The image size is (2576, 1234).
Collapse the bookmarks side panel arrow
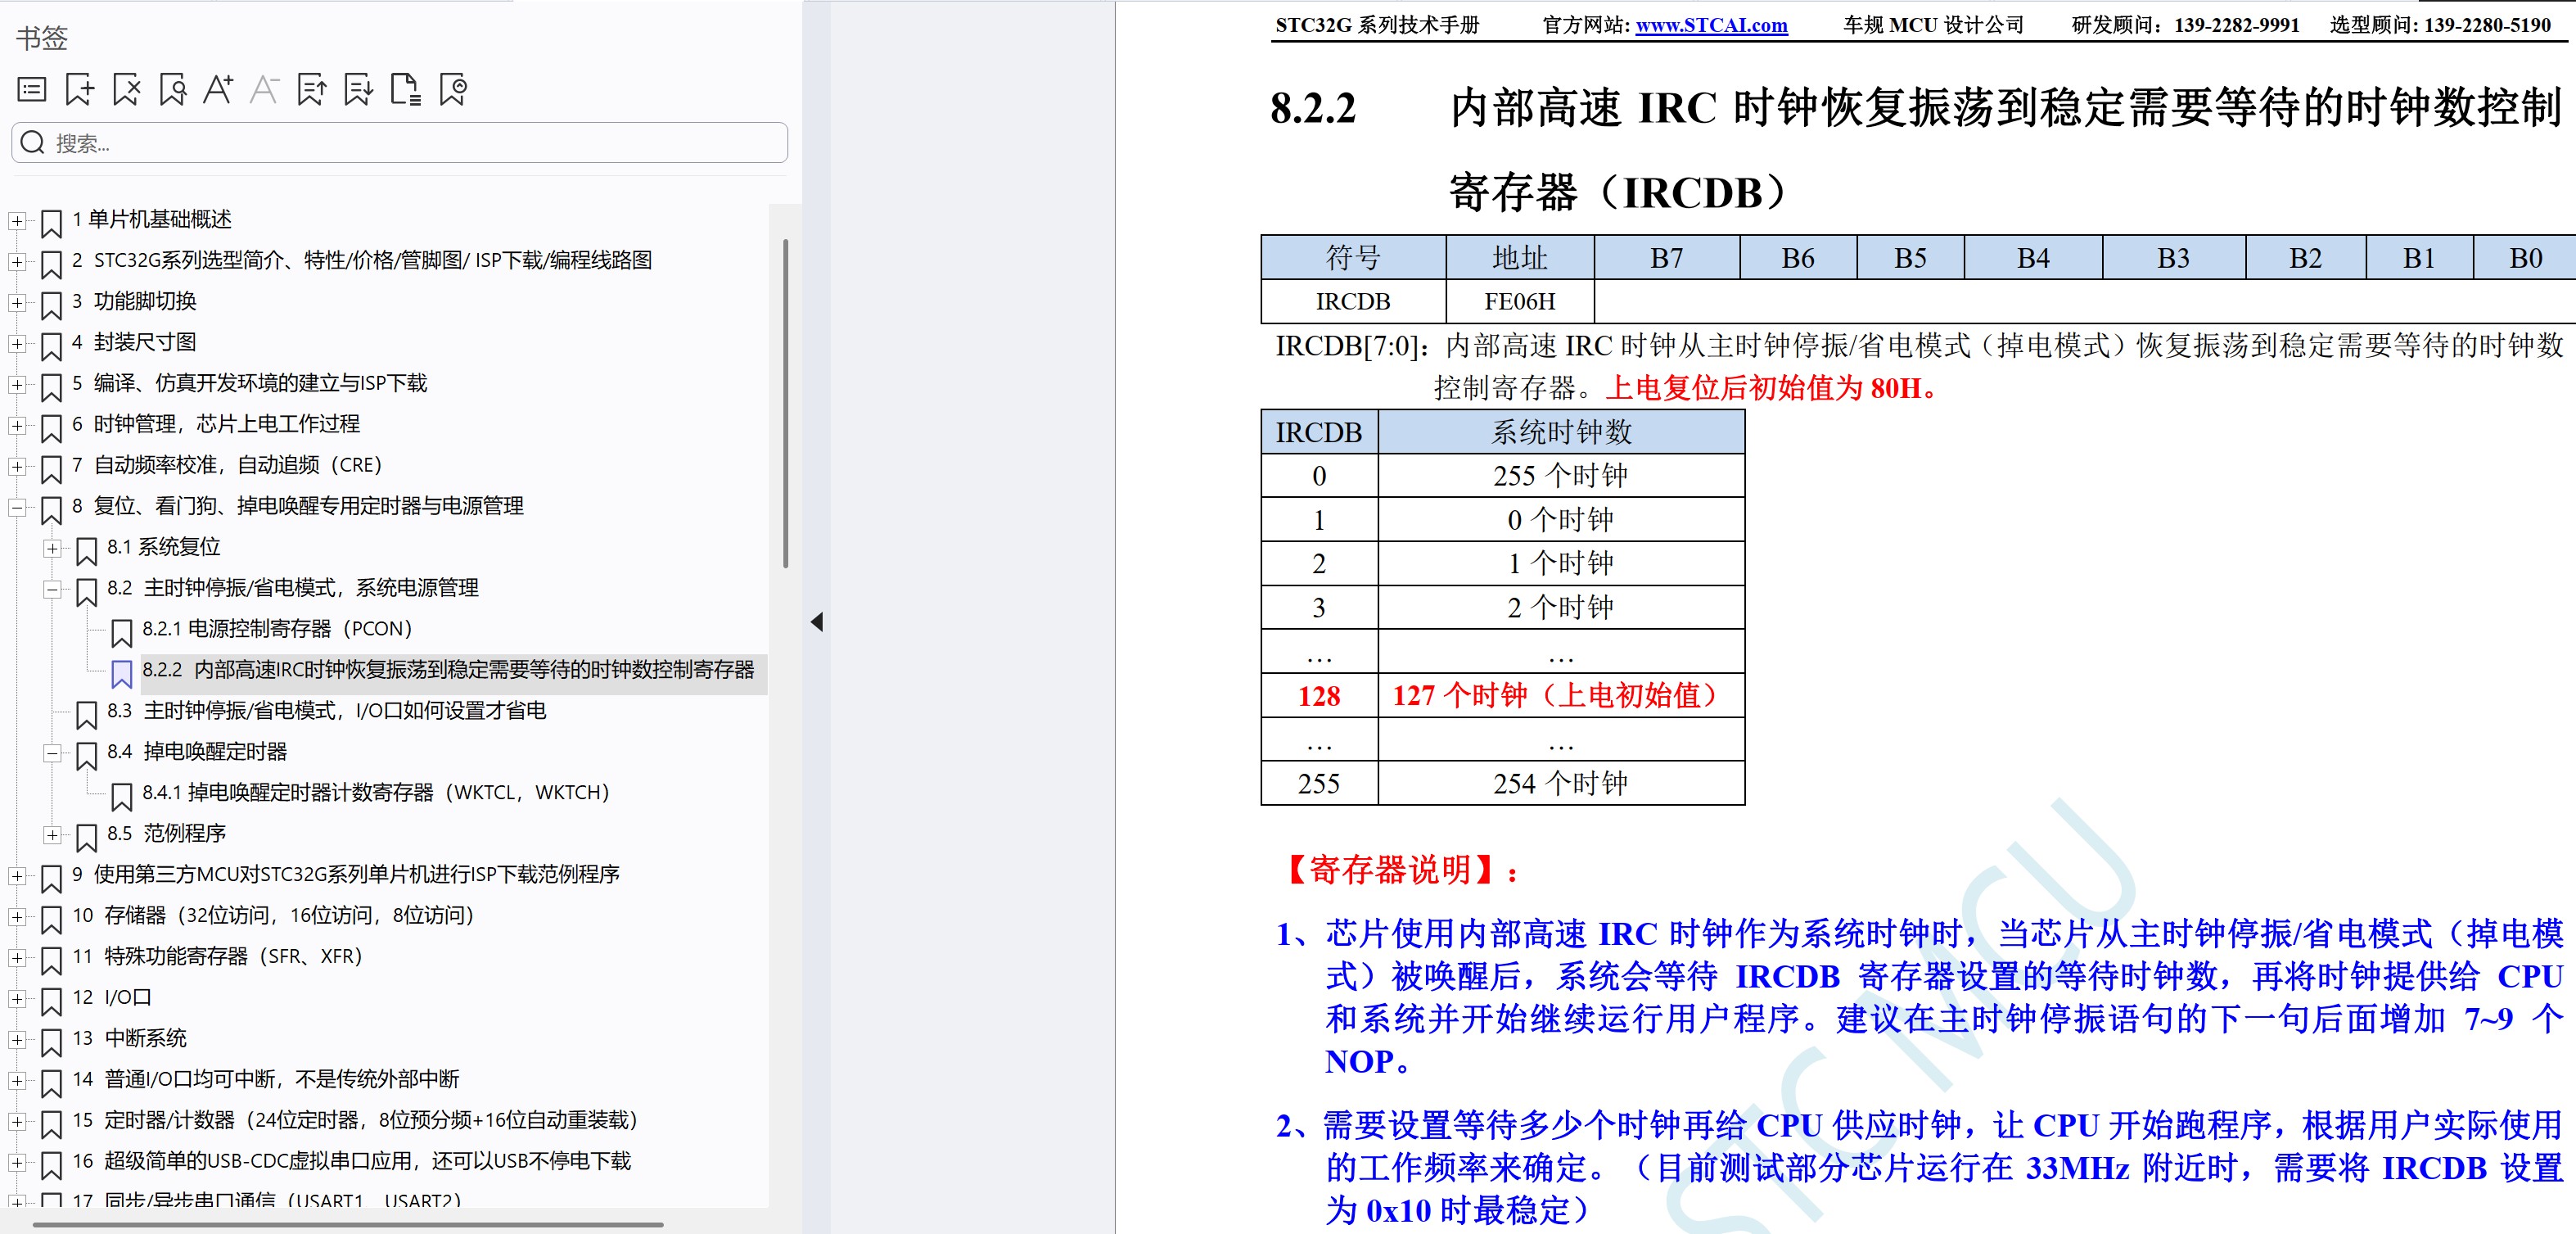click(x=816, y=622)
